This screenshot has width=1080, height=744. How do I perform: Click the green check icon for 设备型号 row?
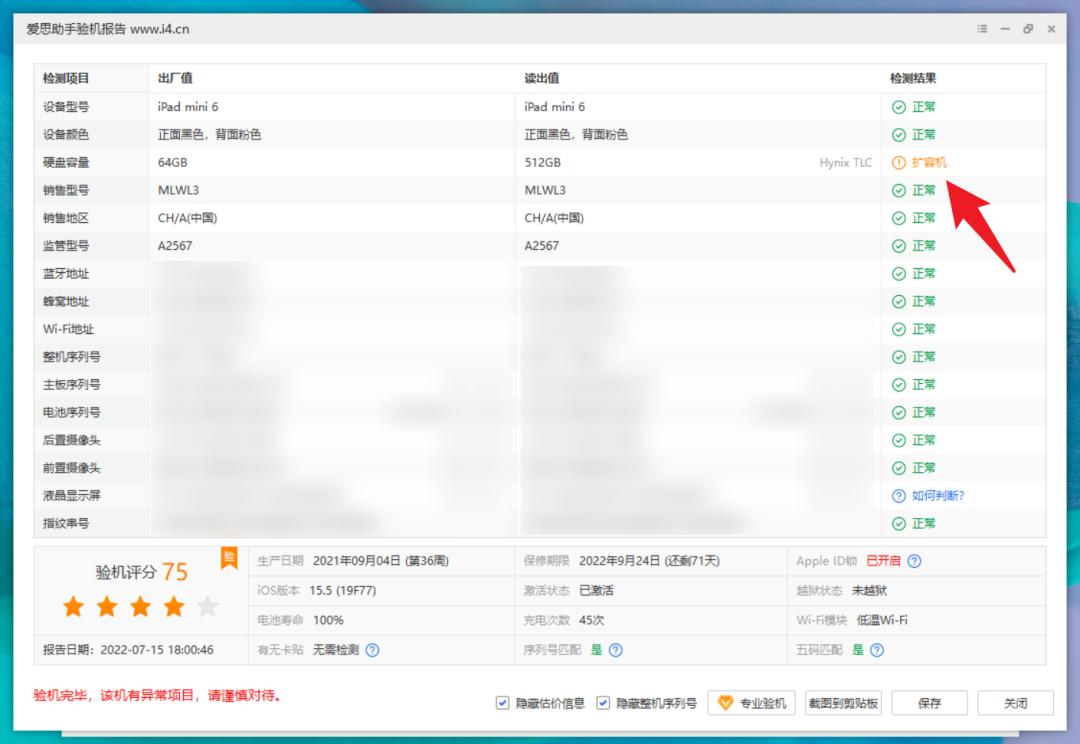click(x=898, y=107)
